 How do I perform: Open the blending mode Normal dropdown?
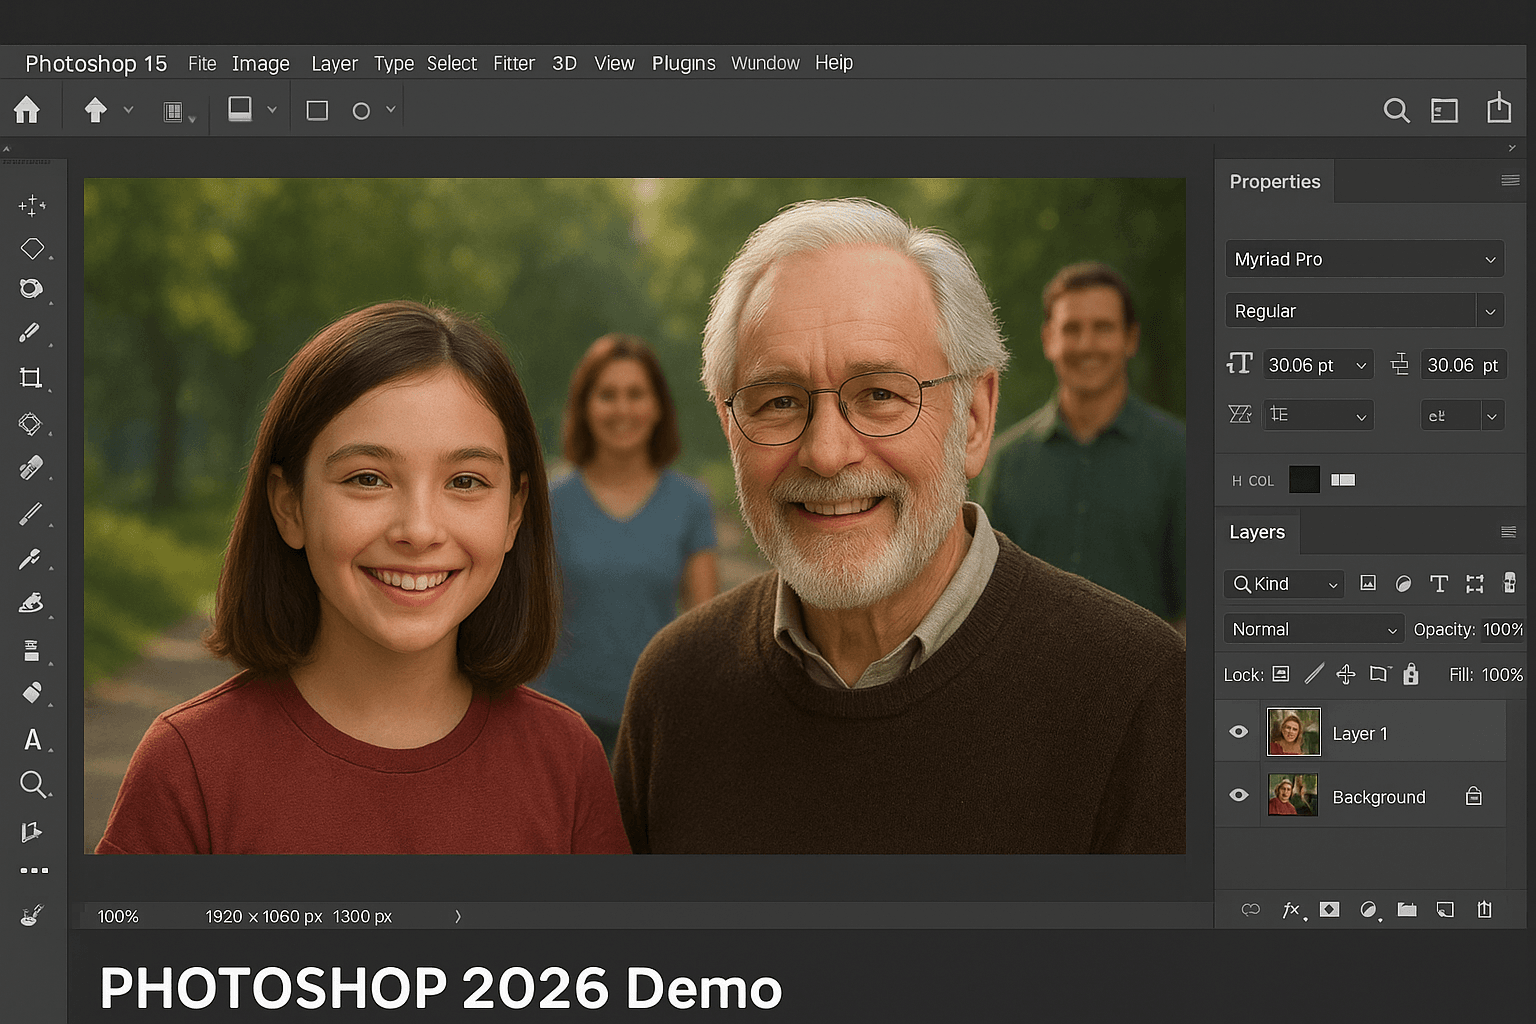point(1313,629)
